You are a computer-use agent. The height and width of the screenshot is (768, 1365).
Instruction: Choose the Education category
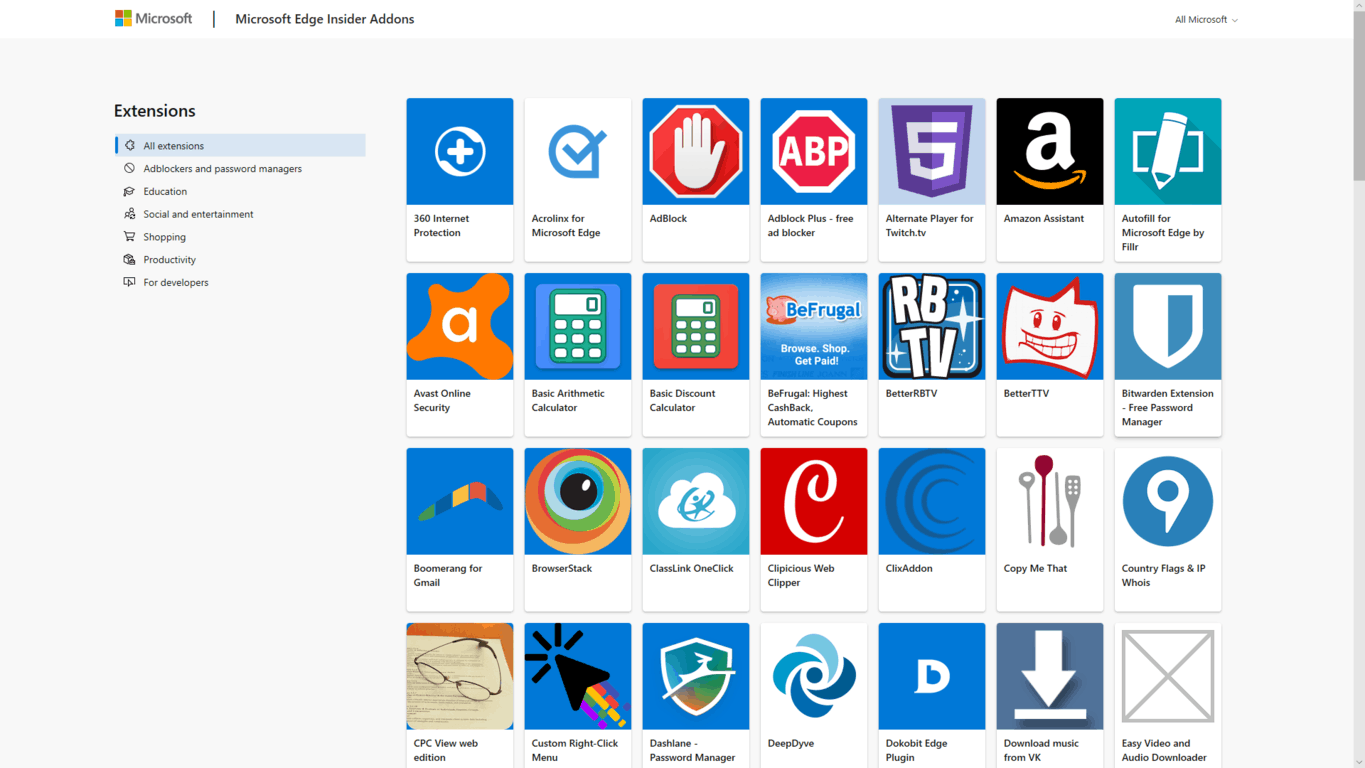[x=165, y=192]
